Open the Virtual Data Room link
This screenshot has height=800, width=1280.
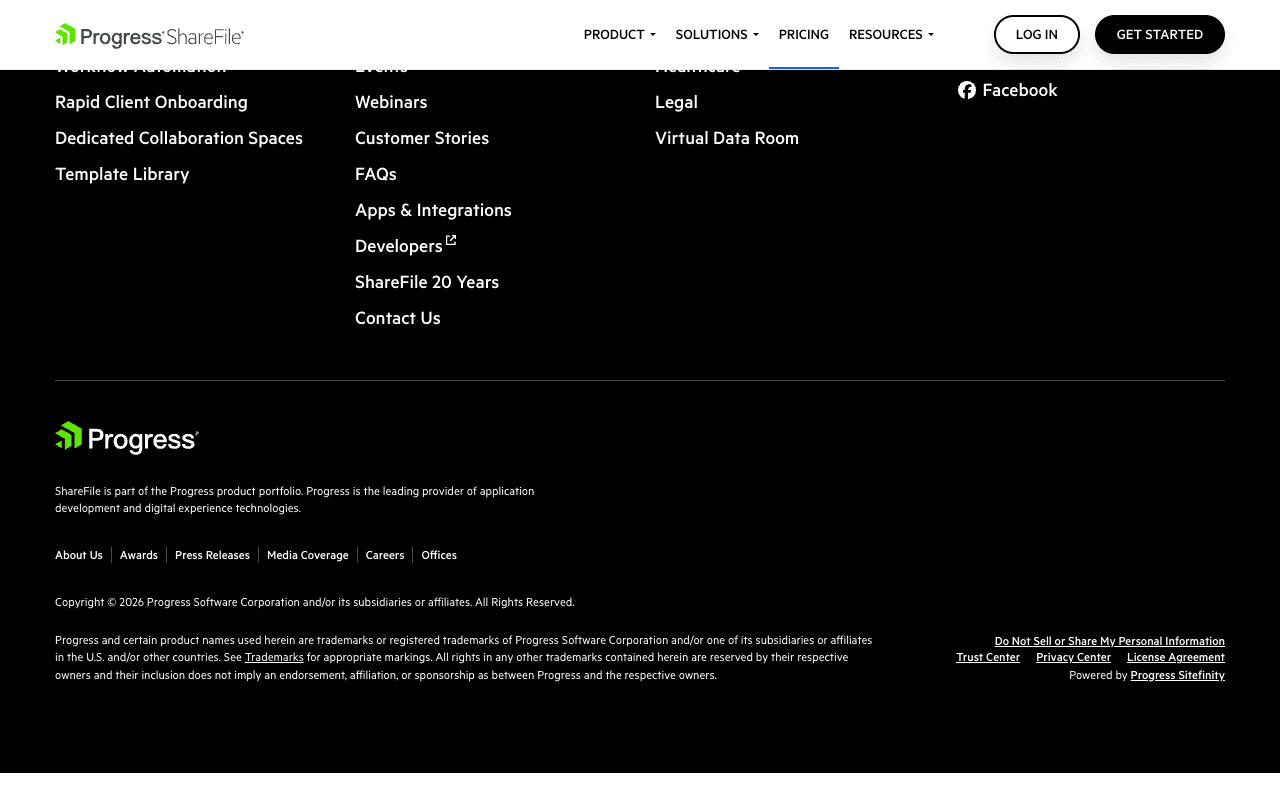pyautogui.click(x=727, y=138)
